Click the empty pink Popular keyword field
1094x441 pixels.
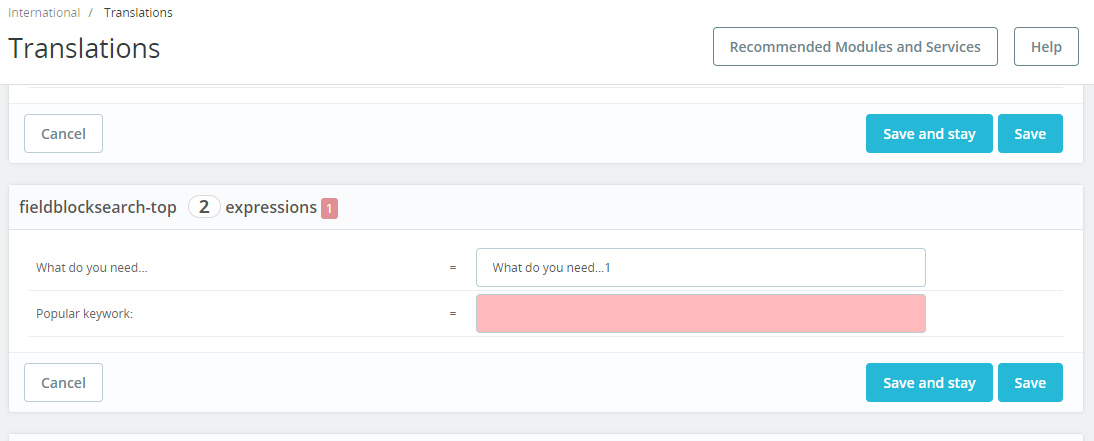point(700,313)
